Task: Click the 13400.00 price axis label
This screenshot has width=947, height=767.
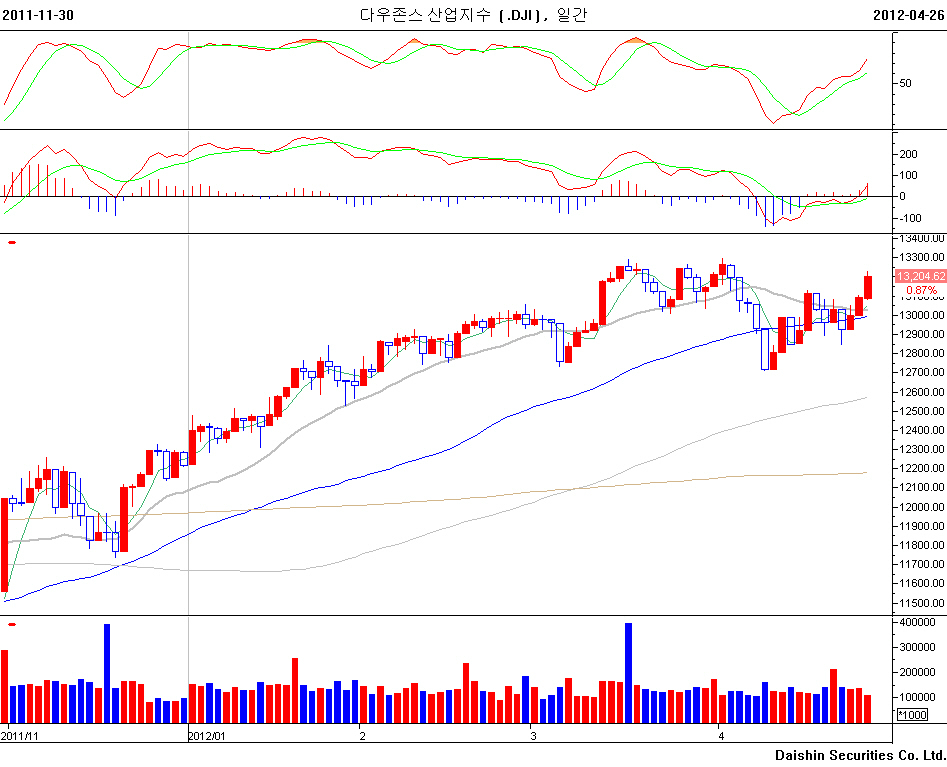Action: point(921,239)
